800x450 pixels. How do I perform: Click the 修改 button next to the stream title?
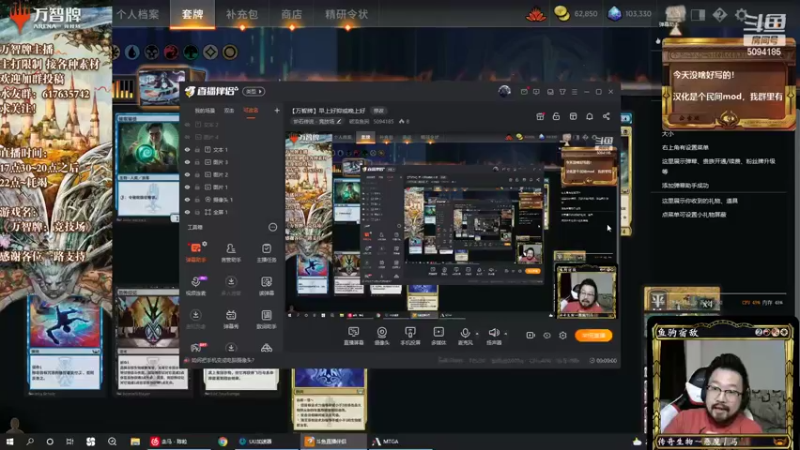coord(379,111)
